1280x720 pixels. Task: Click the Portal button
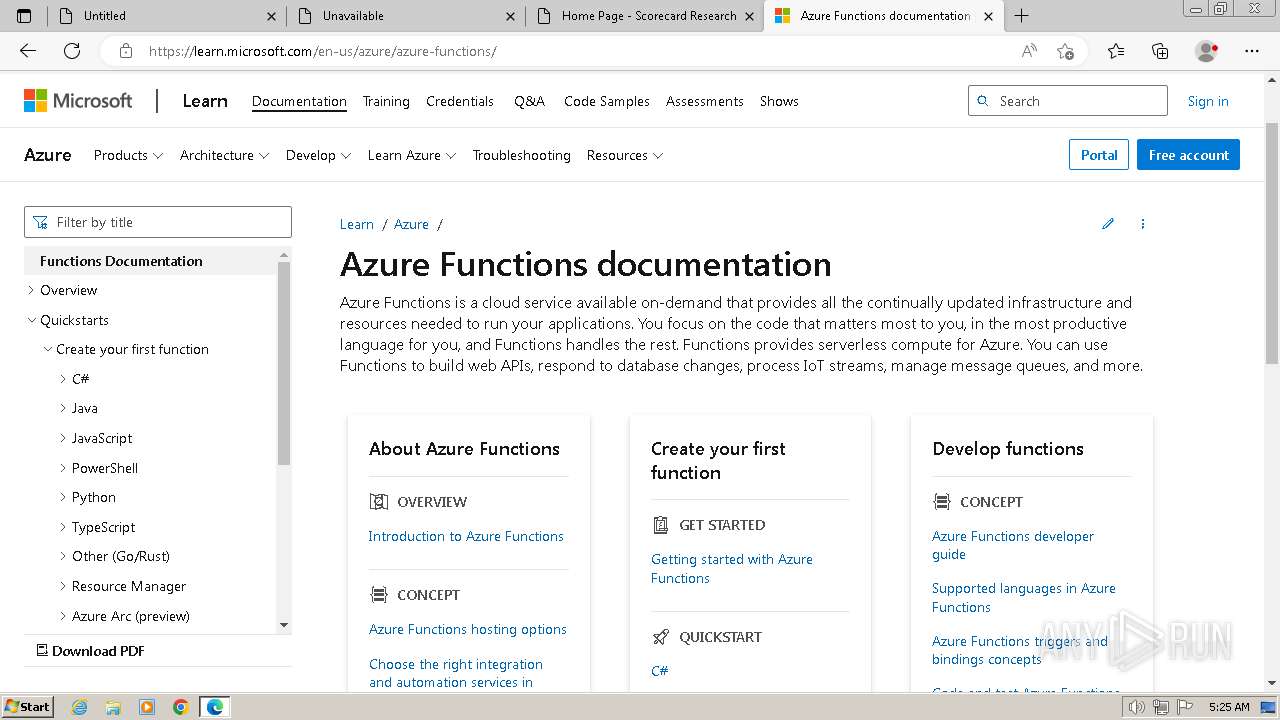click(1099, 155)
